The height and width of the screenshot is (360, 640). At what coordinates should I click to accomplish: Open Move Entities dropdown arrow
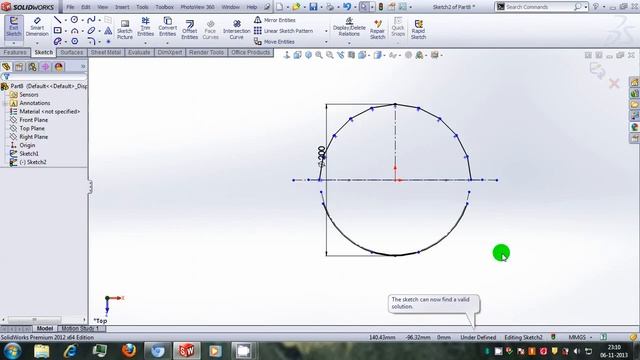point(326,42)
